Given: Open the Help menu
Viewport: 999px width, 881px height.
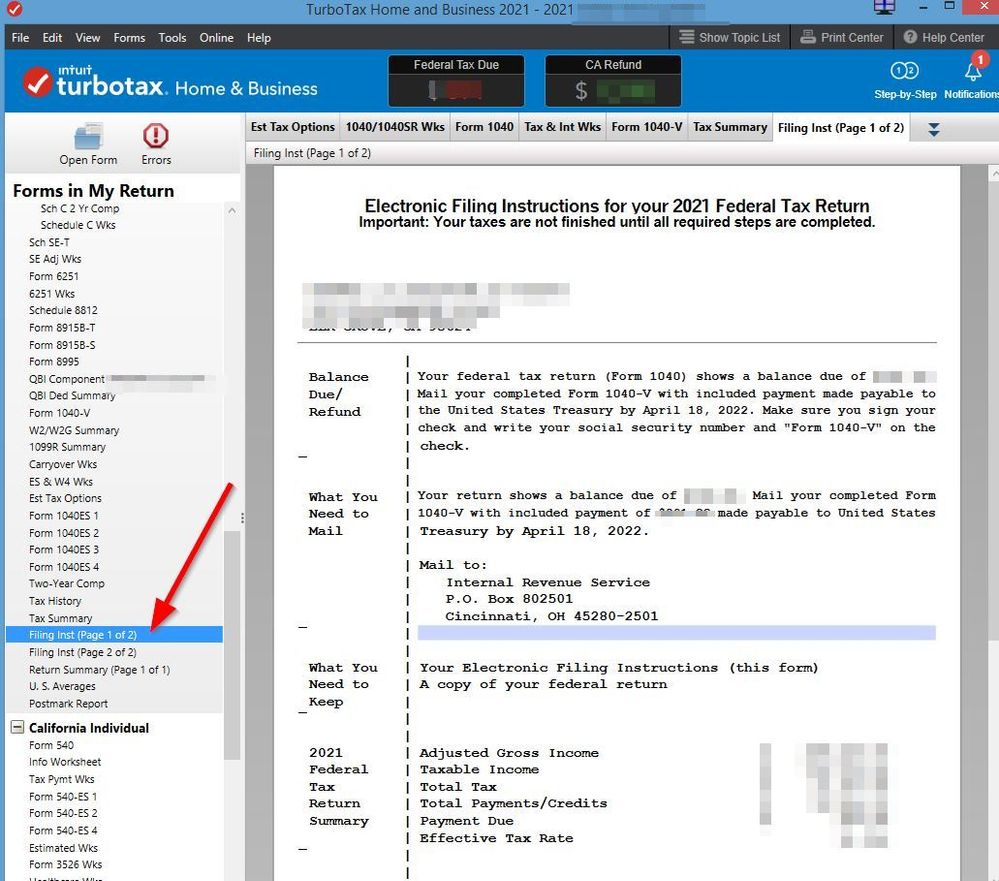Looking at the screenshot, I should click(x=259, y=38).
